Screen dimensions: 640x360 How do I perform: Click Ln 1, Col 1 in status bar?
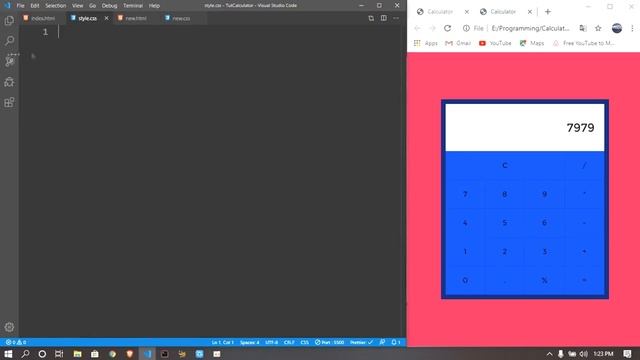click(223, 342)
